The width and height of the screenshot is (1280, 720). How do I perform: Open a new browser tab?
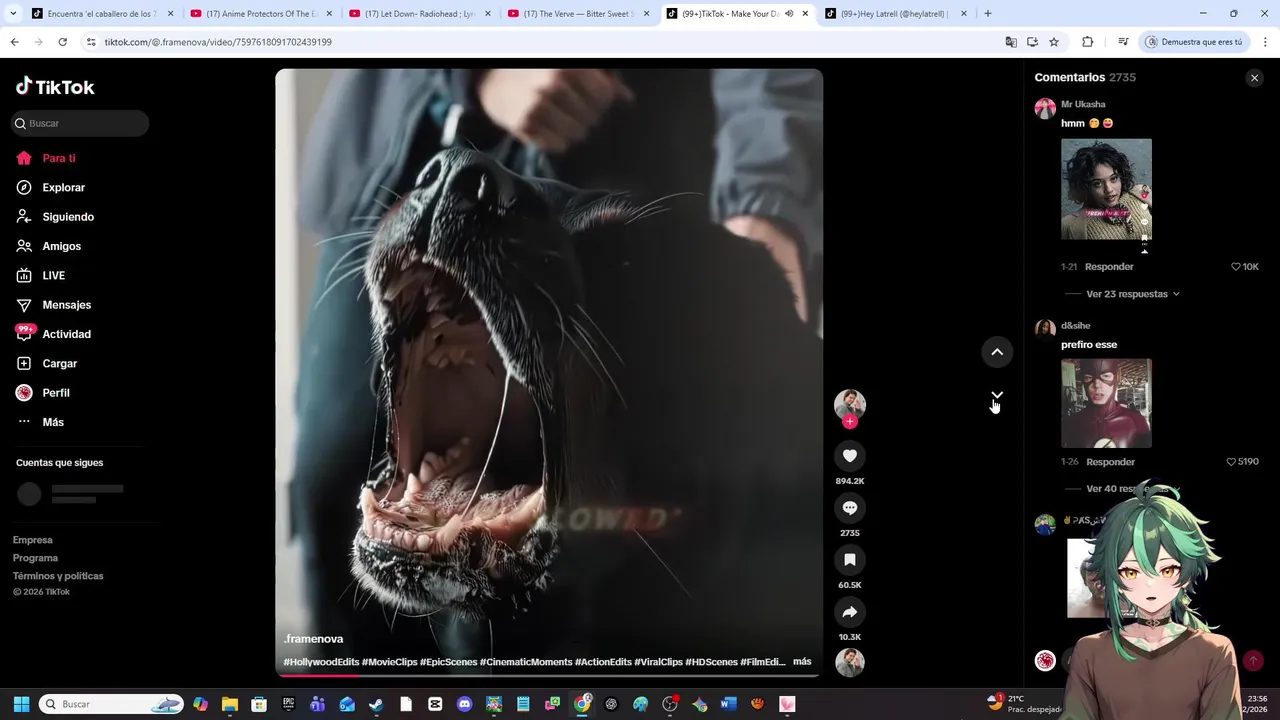pos(988,14)
